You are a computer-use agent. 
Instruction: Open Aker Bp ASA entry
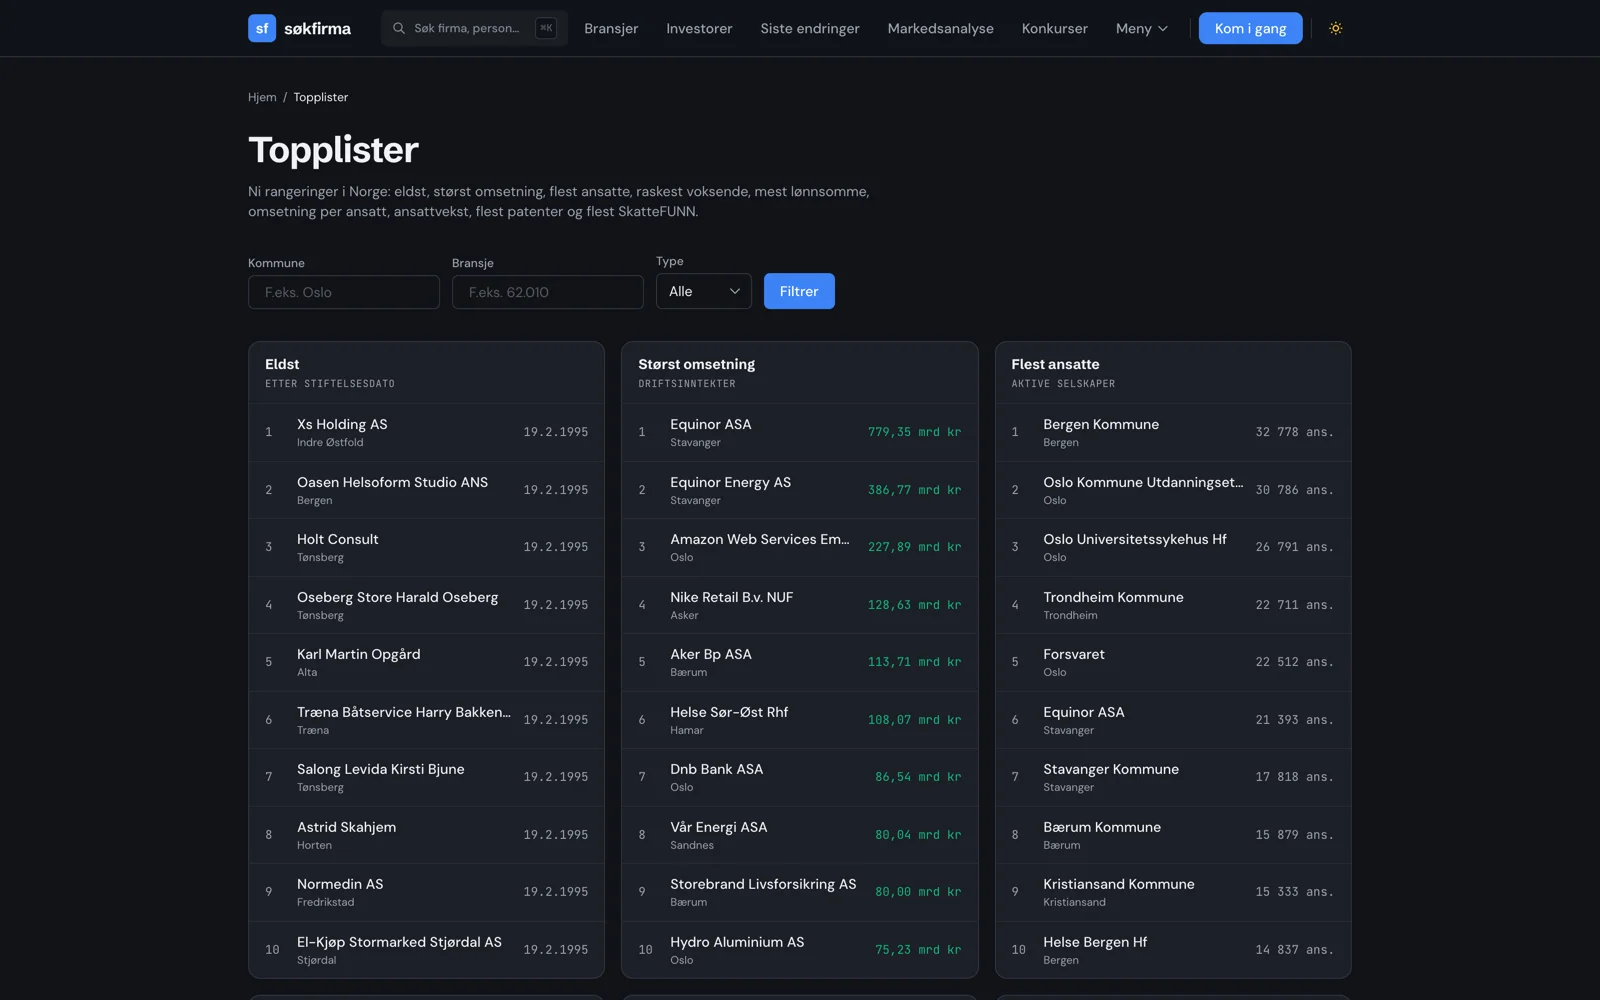point(800,662)
